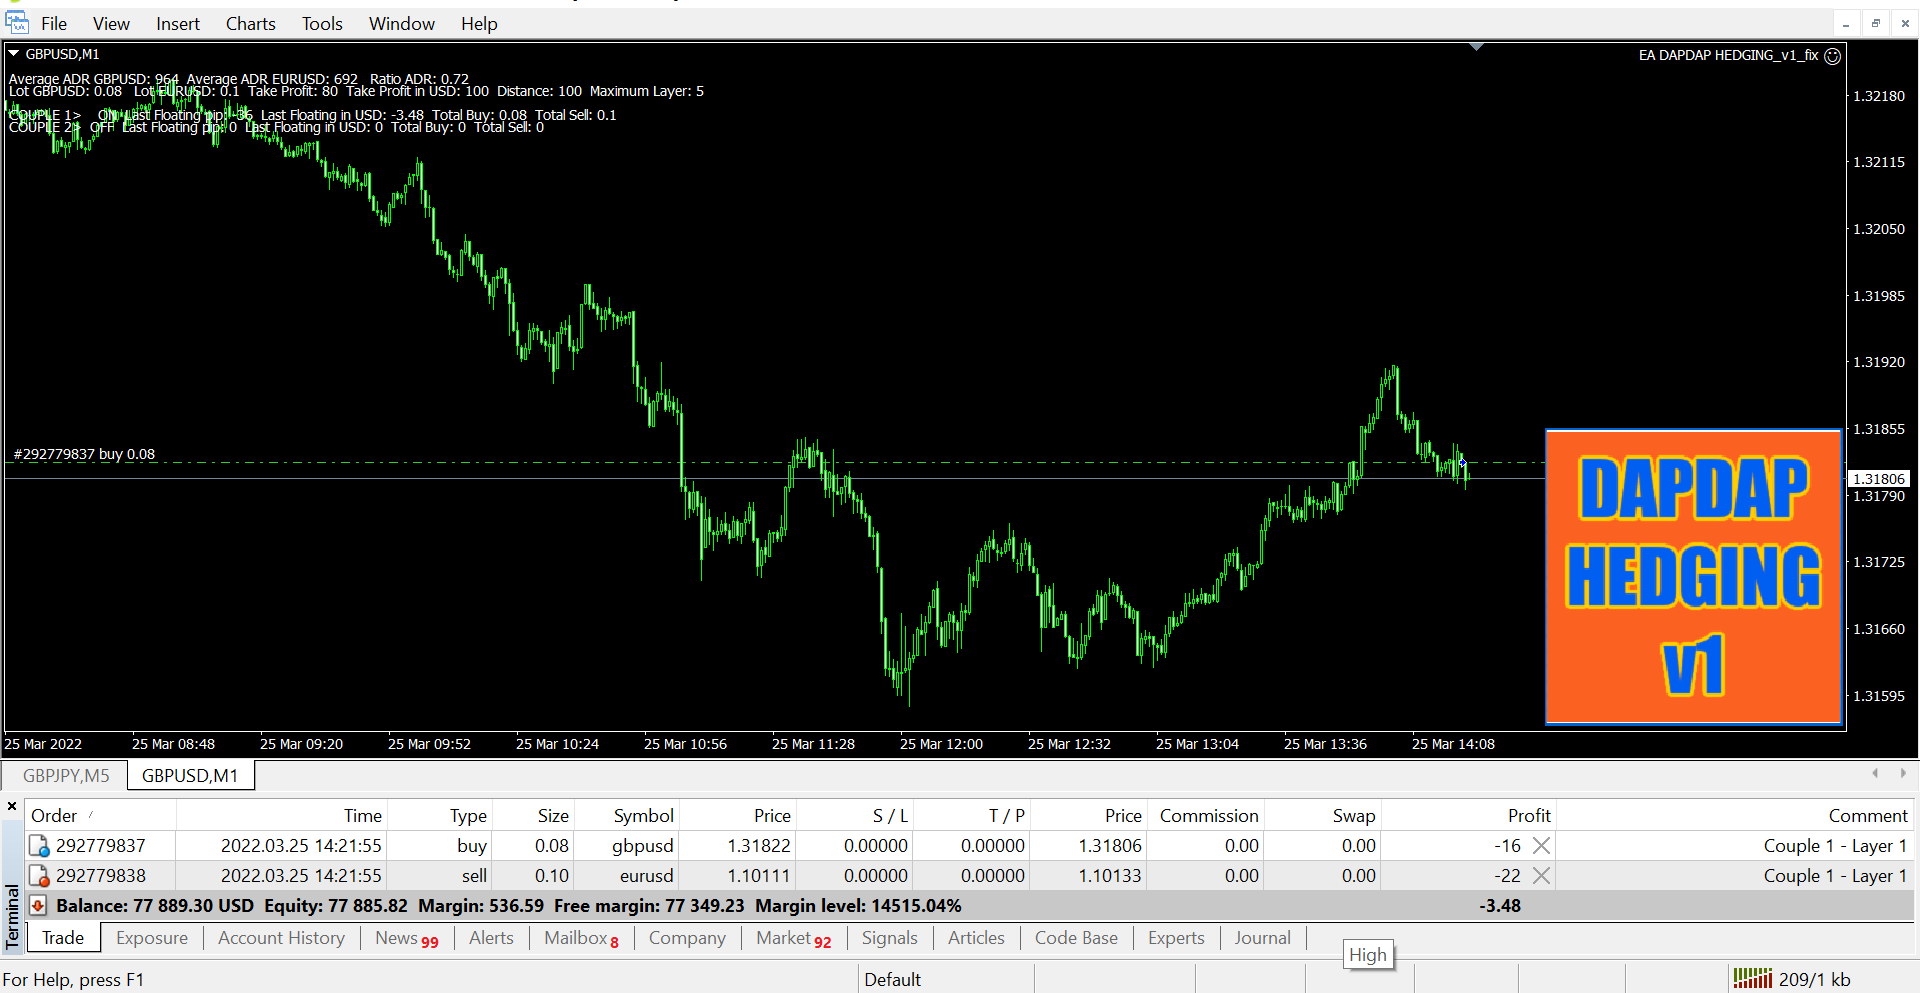
Task: Click the sell order 292779838 icon
Action: click(x=39, y=876)
